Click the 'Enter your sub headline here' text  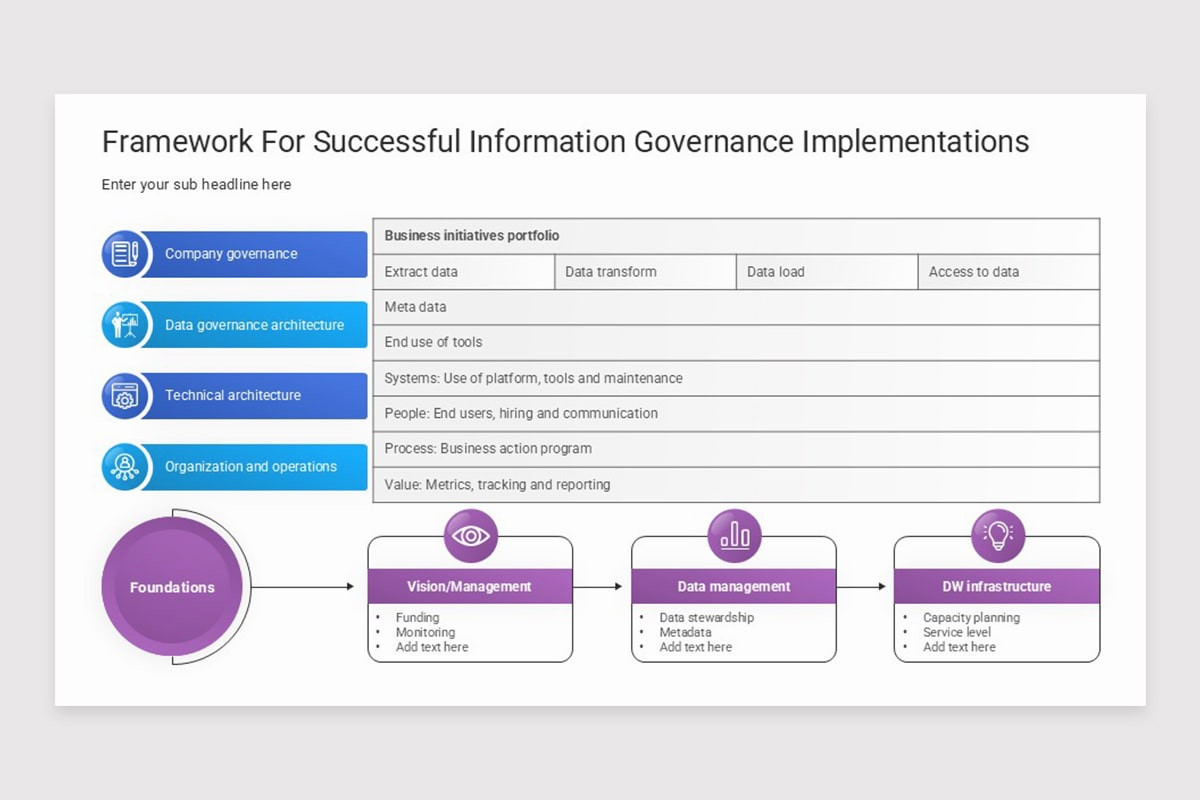(x=196, y=185)
